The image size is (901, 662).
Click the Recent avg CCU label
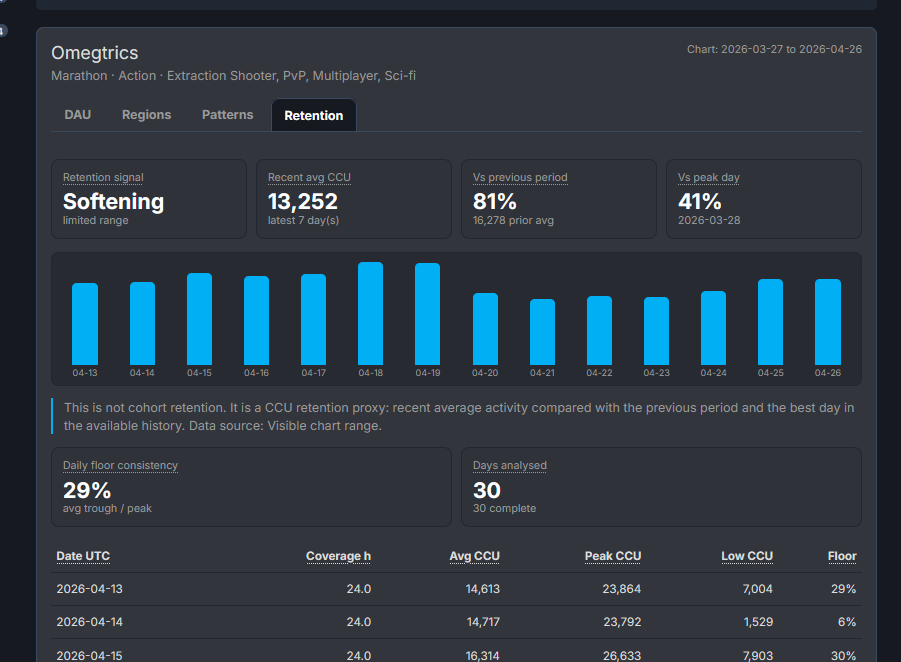(x=309, y=178)
